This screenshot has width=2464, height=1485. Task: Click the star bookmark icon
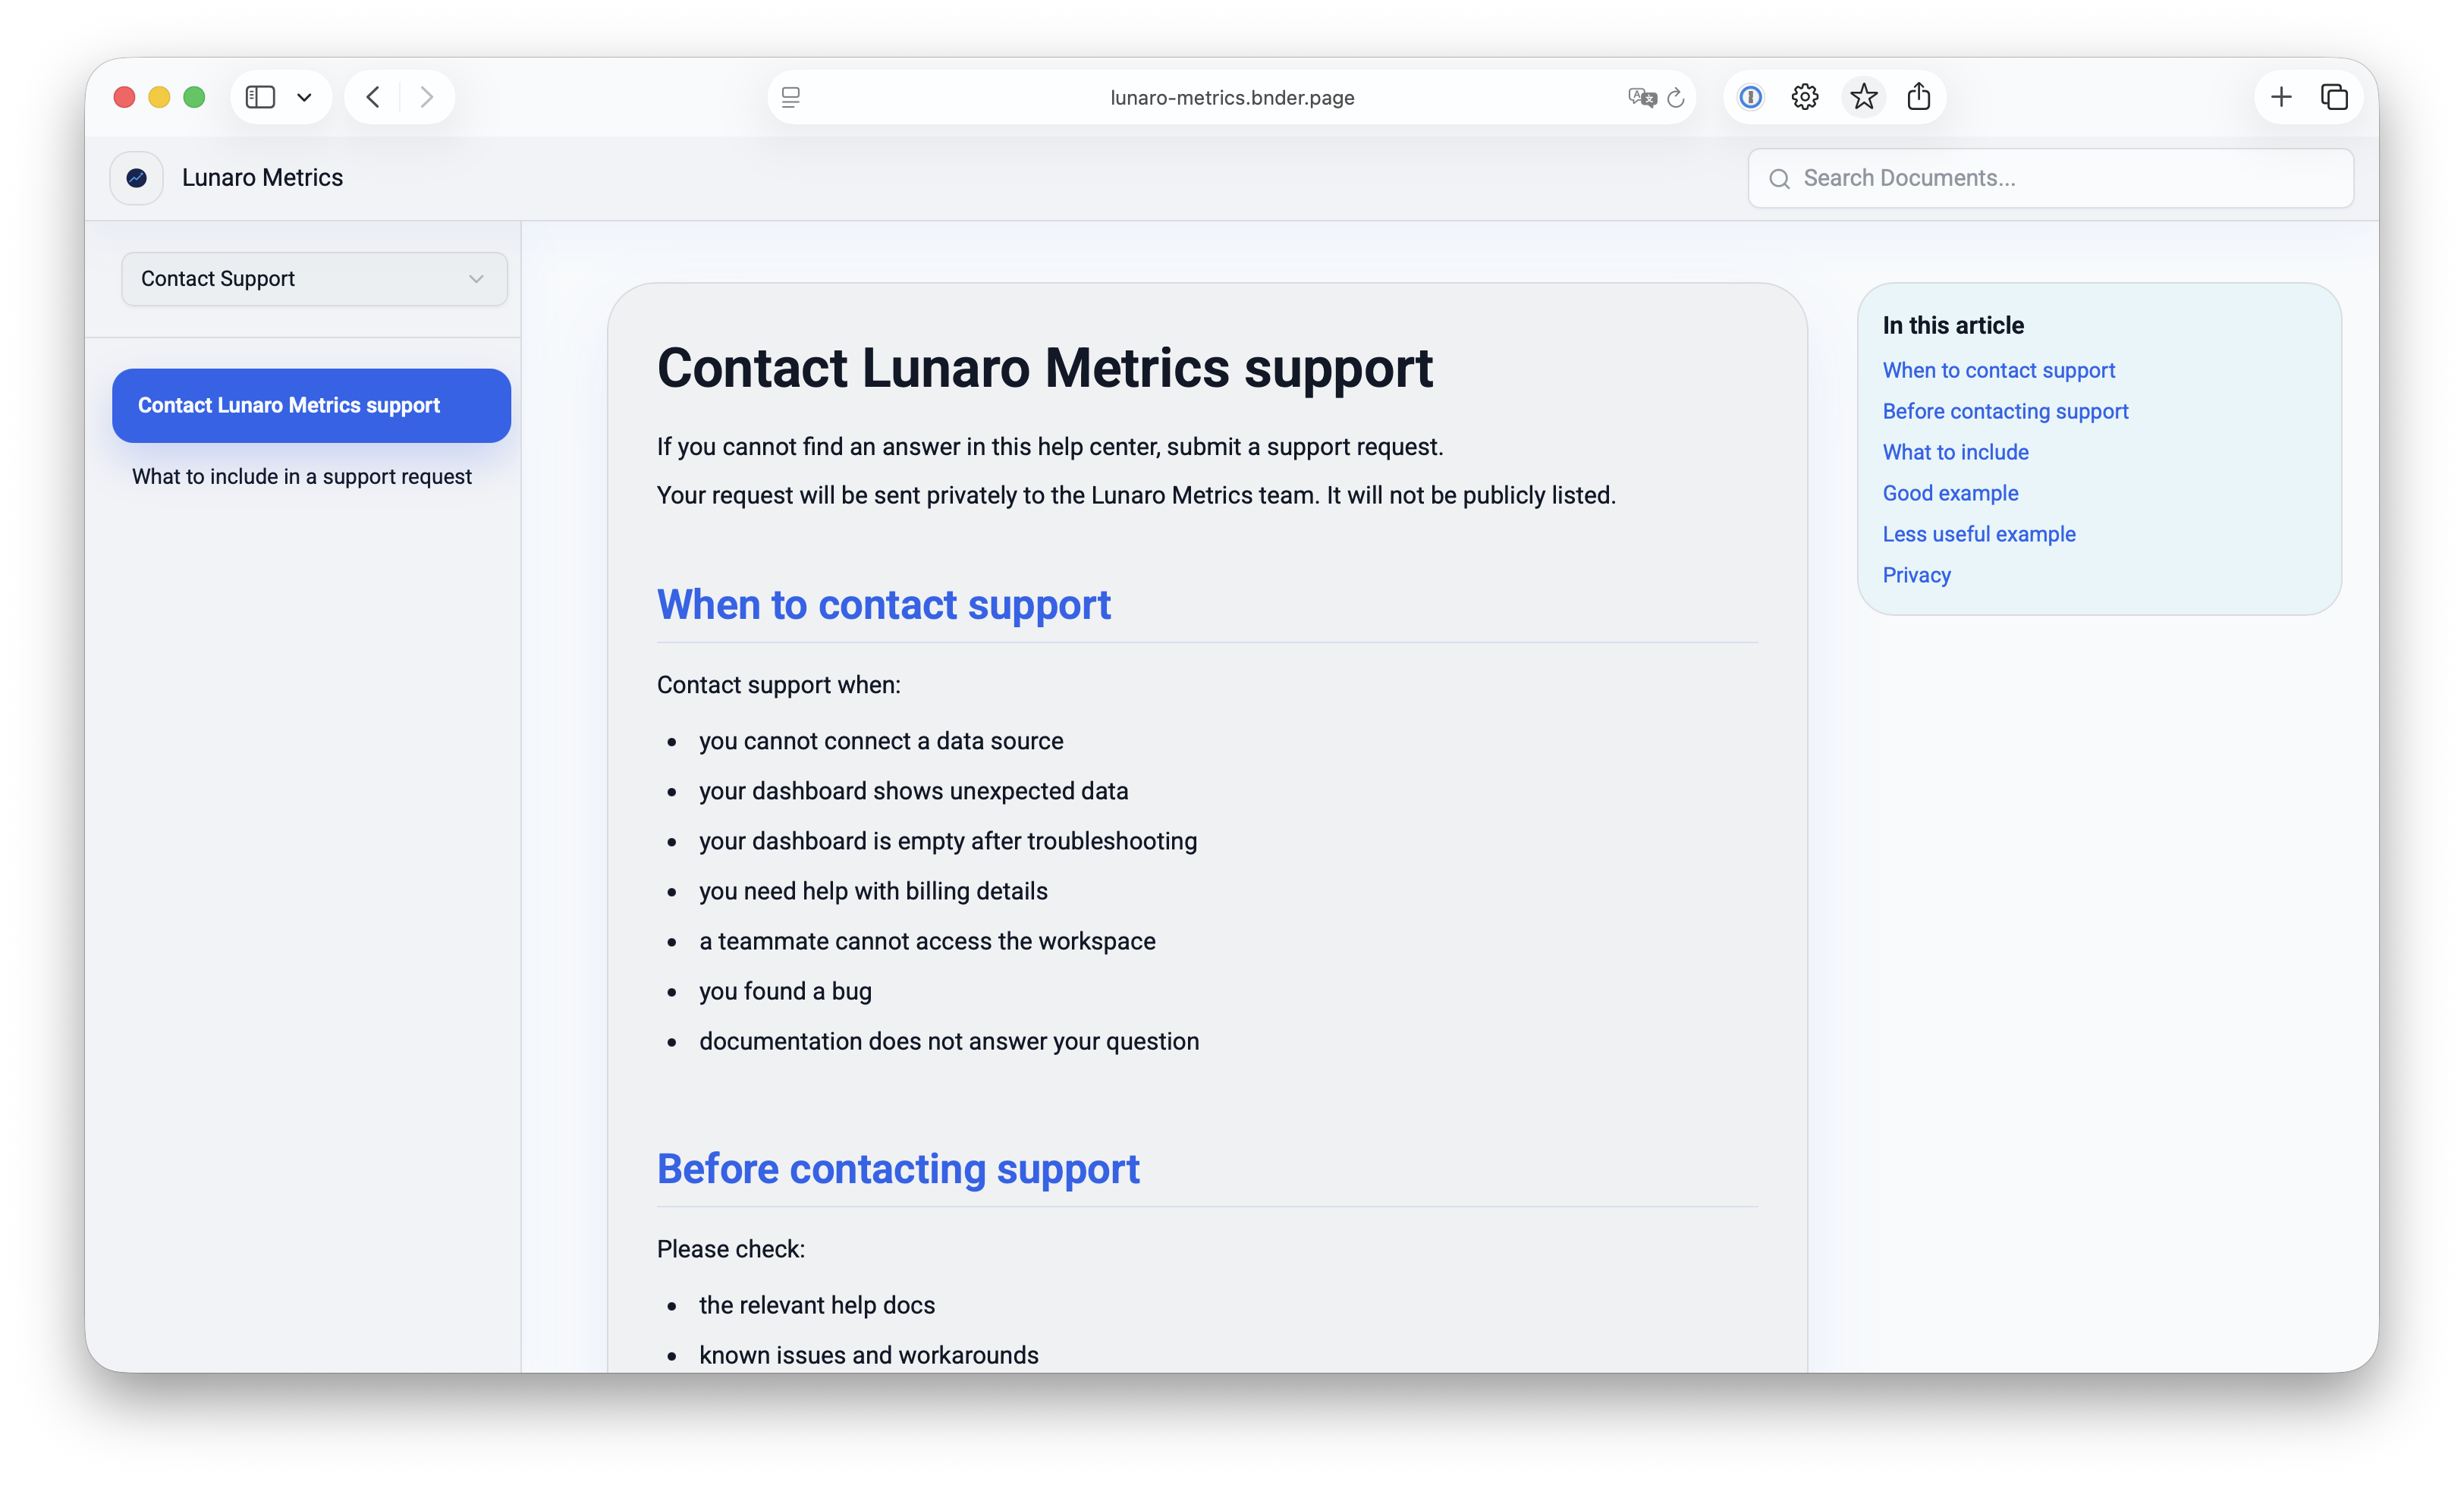(x=1864, y=97)
